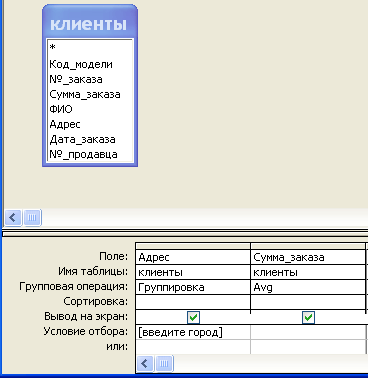Click the или cell under Адрес column
Viewport: 368px width, 378px height.
[193, 347]
